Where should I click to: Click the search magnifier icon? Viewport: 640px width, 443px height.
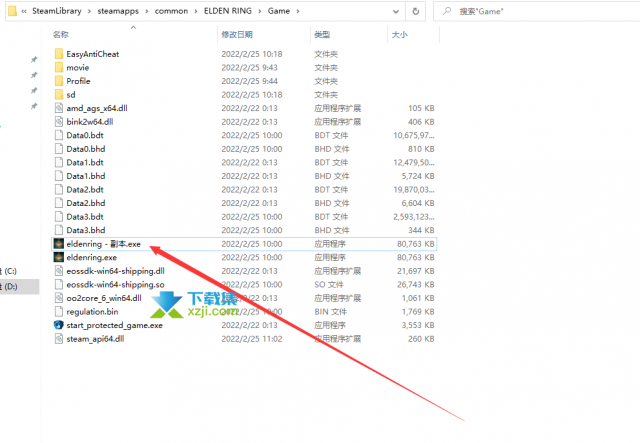click(447, 11)
